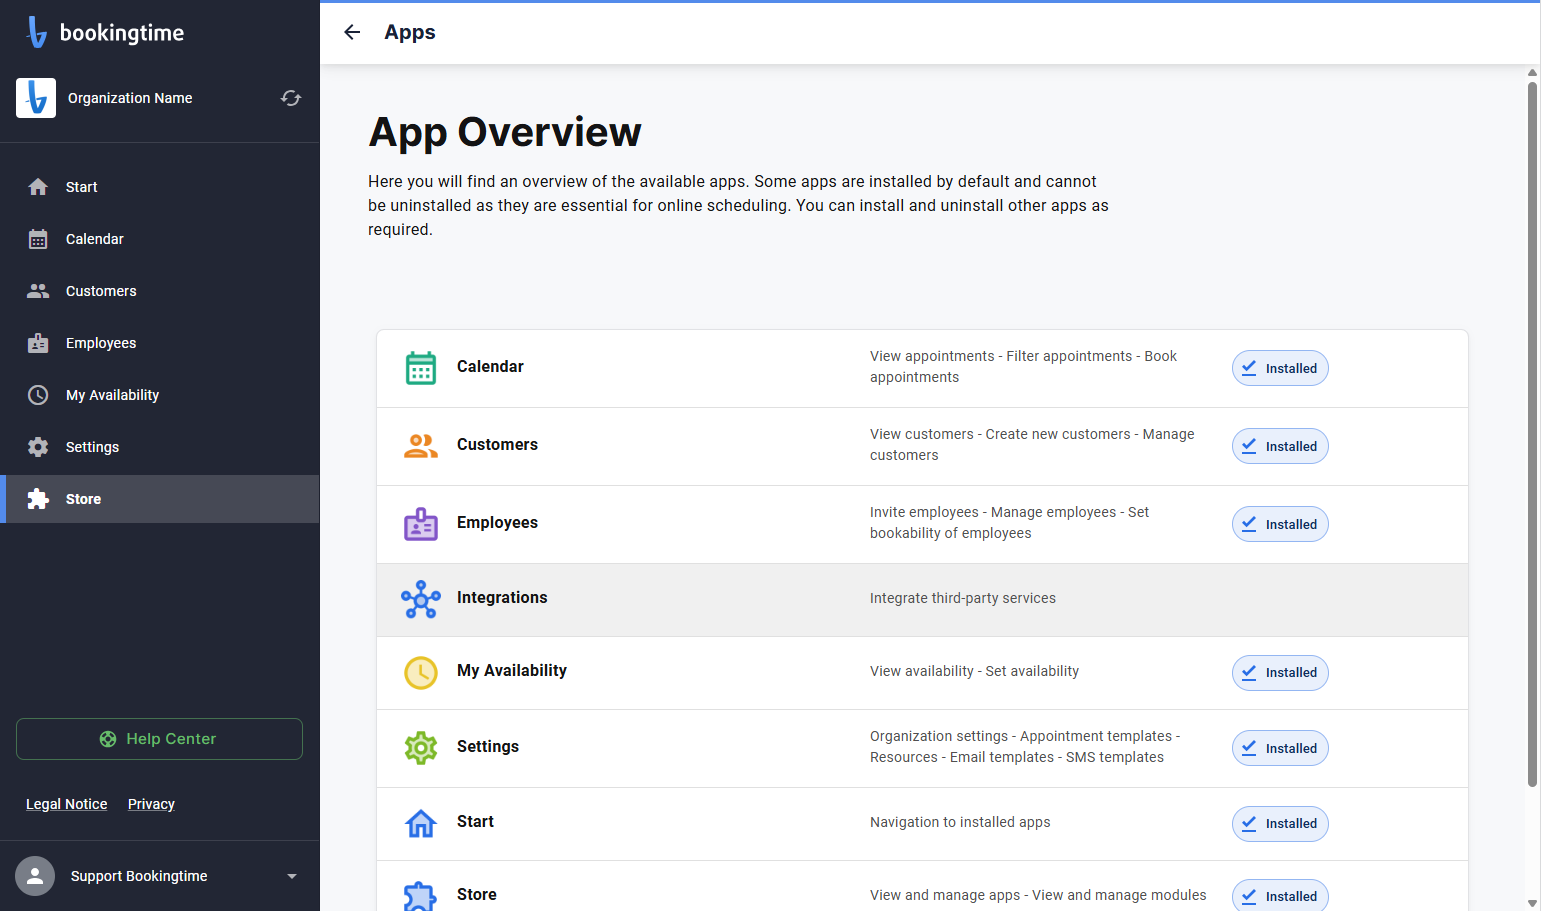Toggle the Installed chip for Employees app
The image size is (1541, 911).
point(1280,524)
